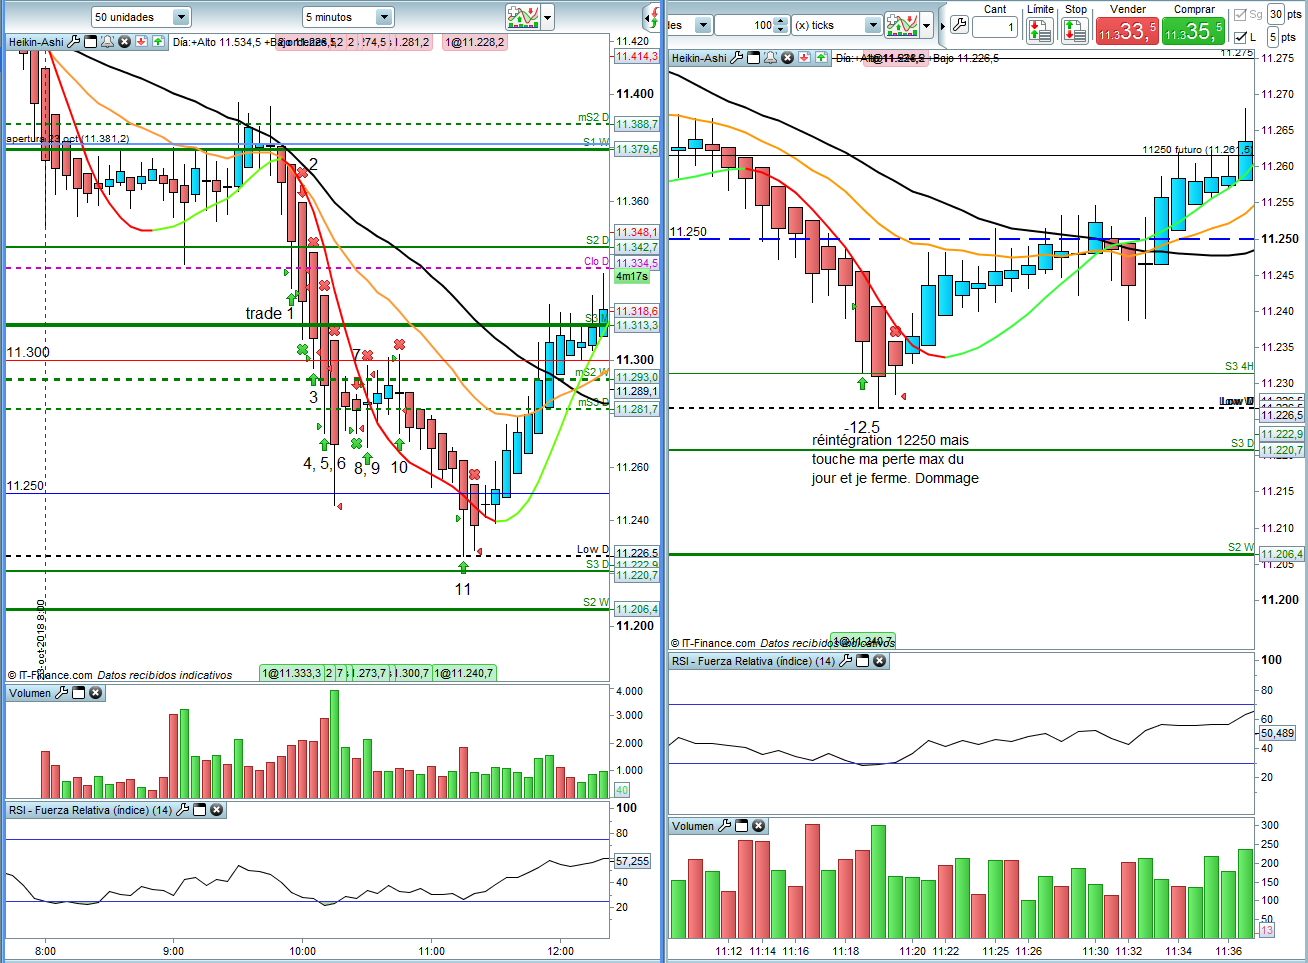
Task: Click the 1@11.240,7 order tag on left chart
Action: (x=464, y=673)
